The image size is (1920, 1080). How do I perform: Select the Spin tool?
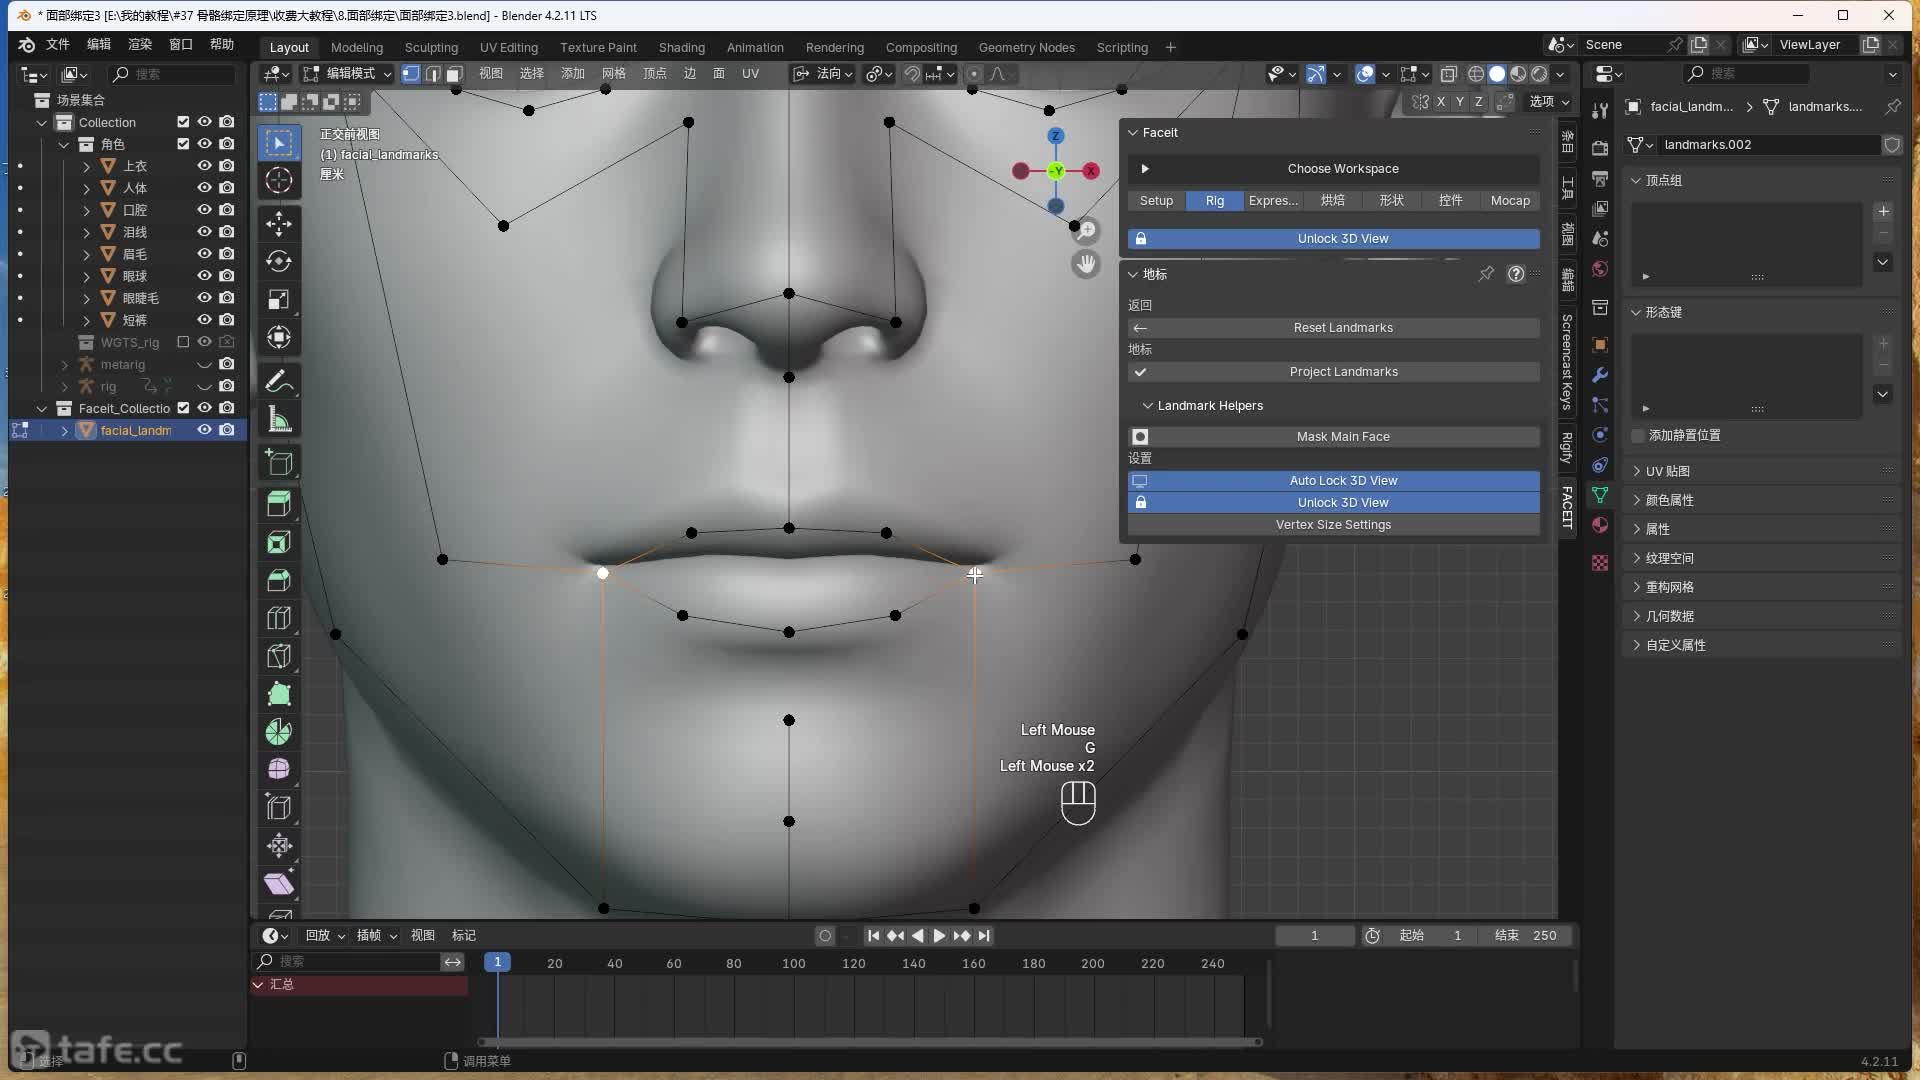tap(279, 732)
